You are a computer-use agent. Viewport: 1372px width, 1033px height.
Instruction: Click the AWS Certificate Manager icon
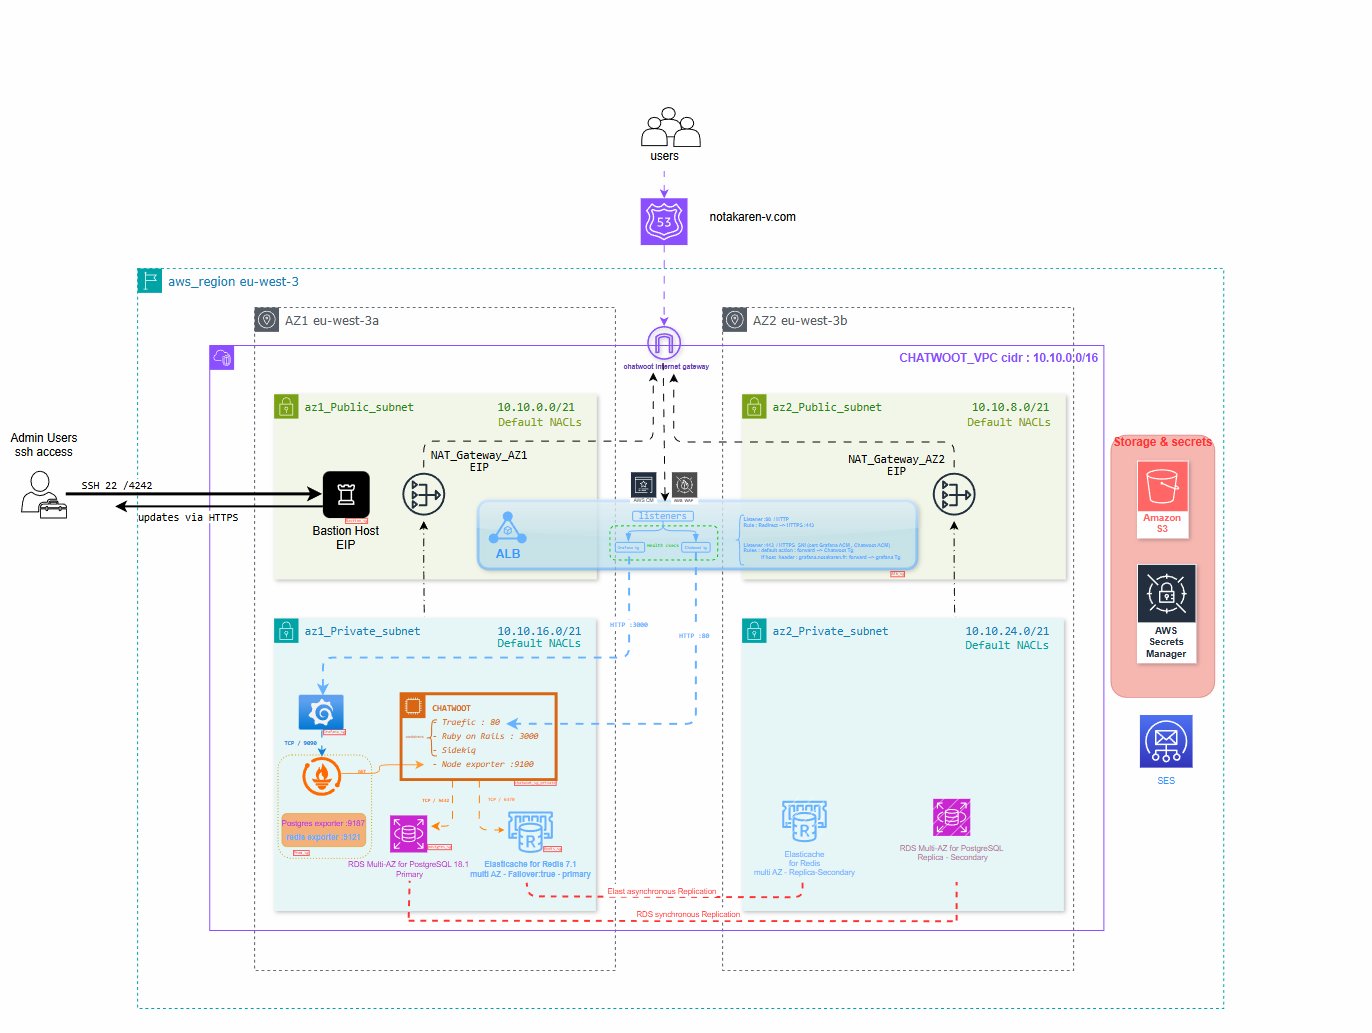pos(643,484)
